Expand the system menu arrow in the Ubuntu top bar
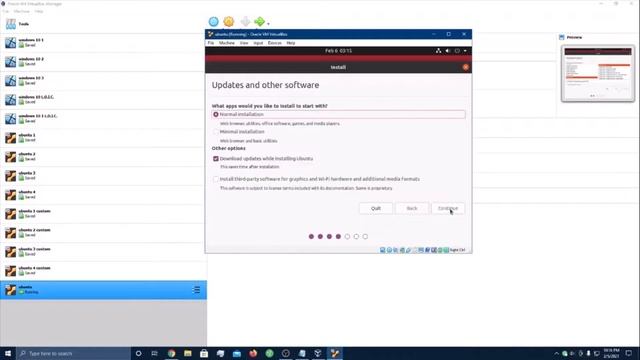640x360 pixels. tap(465, 51)
